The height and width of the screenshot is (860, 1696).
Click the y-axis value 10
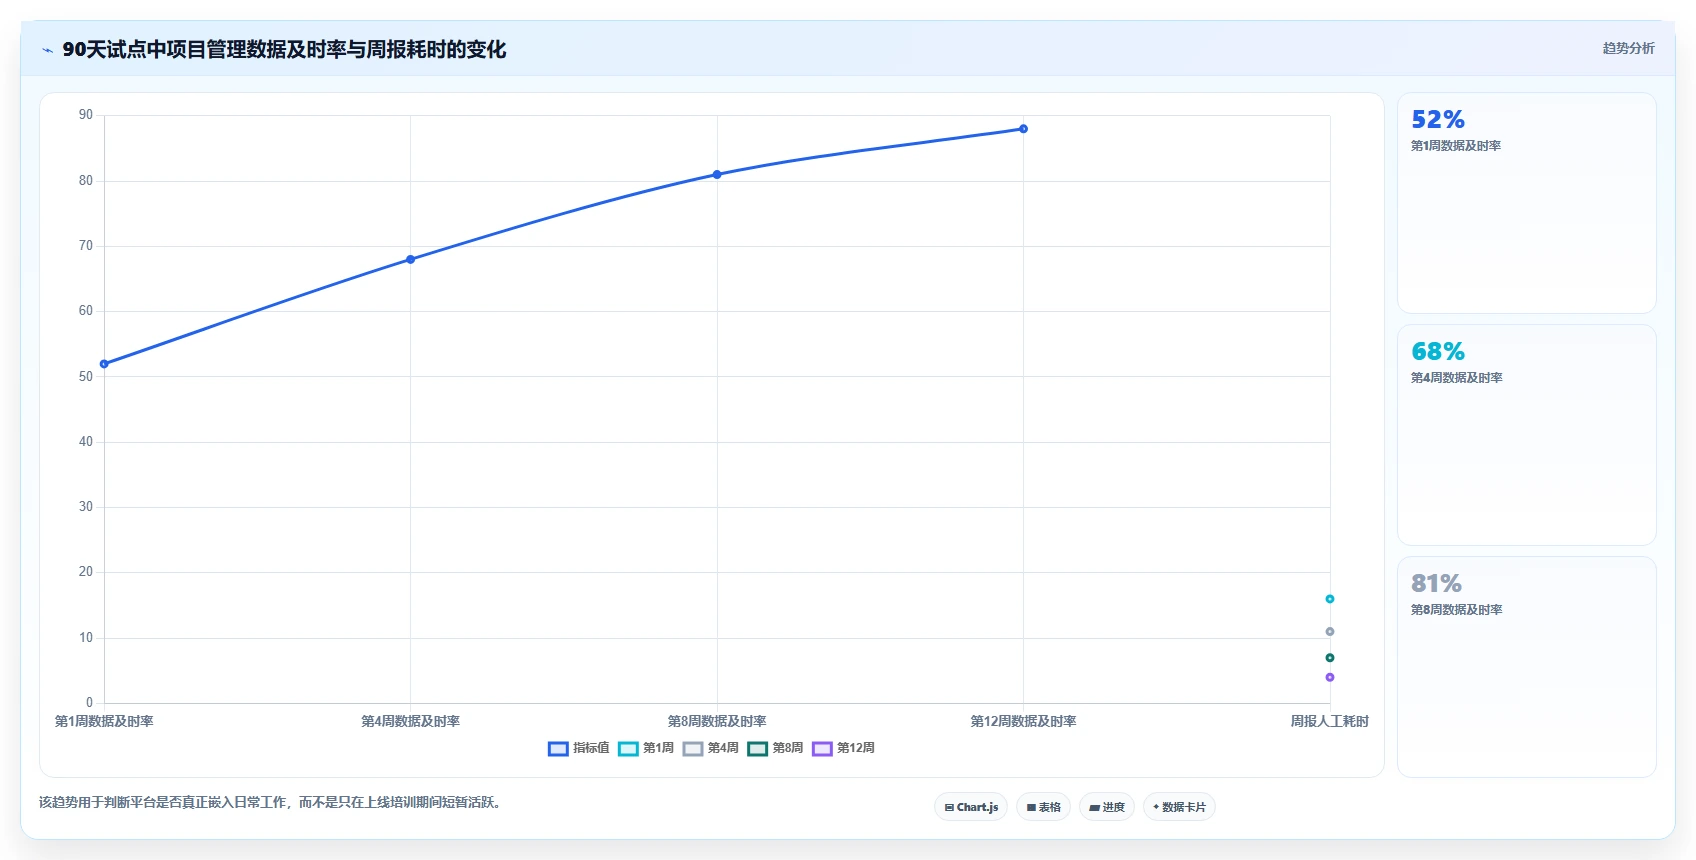[x=86, y=637]
